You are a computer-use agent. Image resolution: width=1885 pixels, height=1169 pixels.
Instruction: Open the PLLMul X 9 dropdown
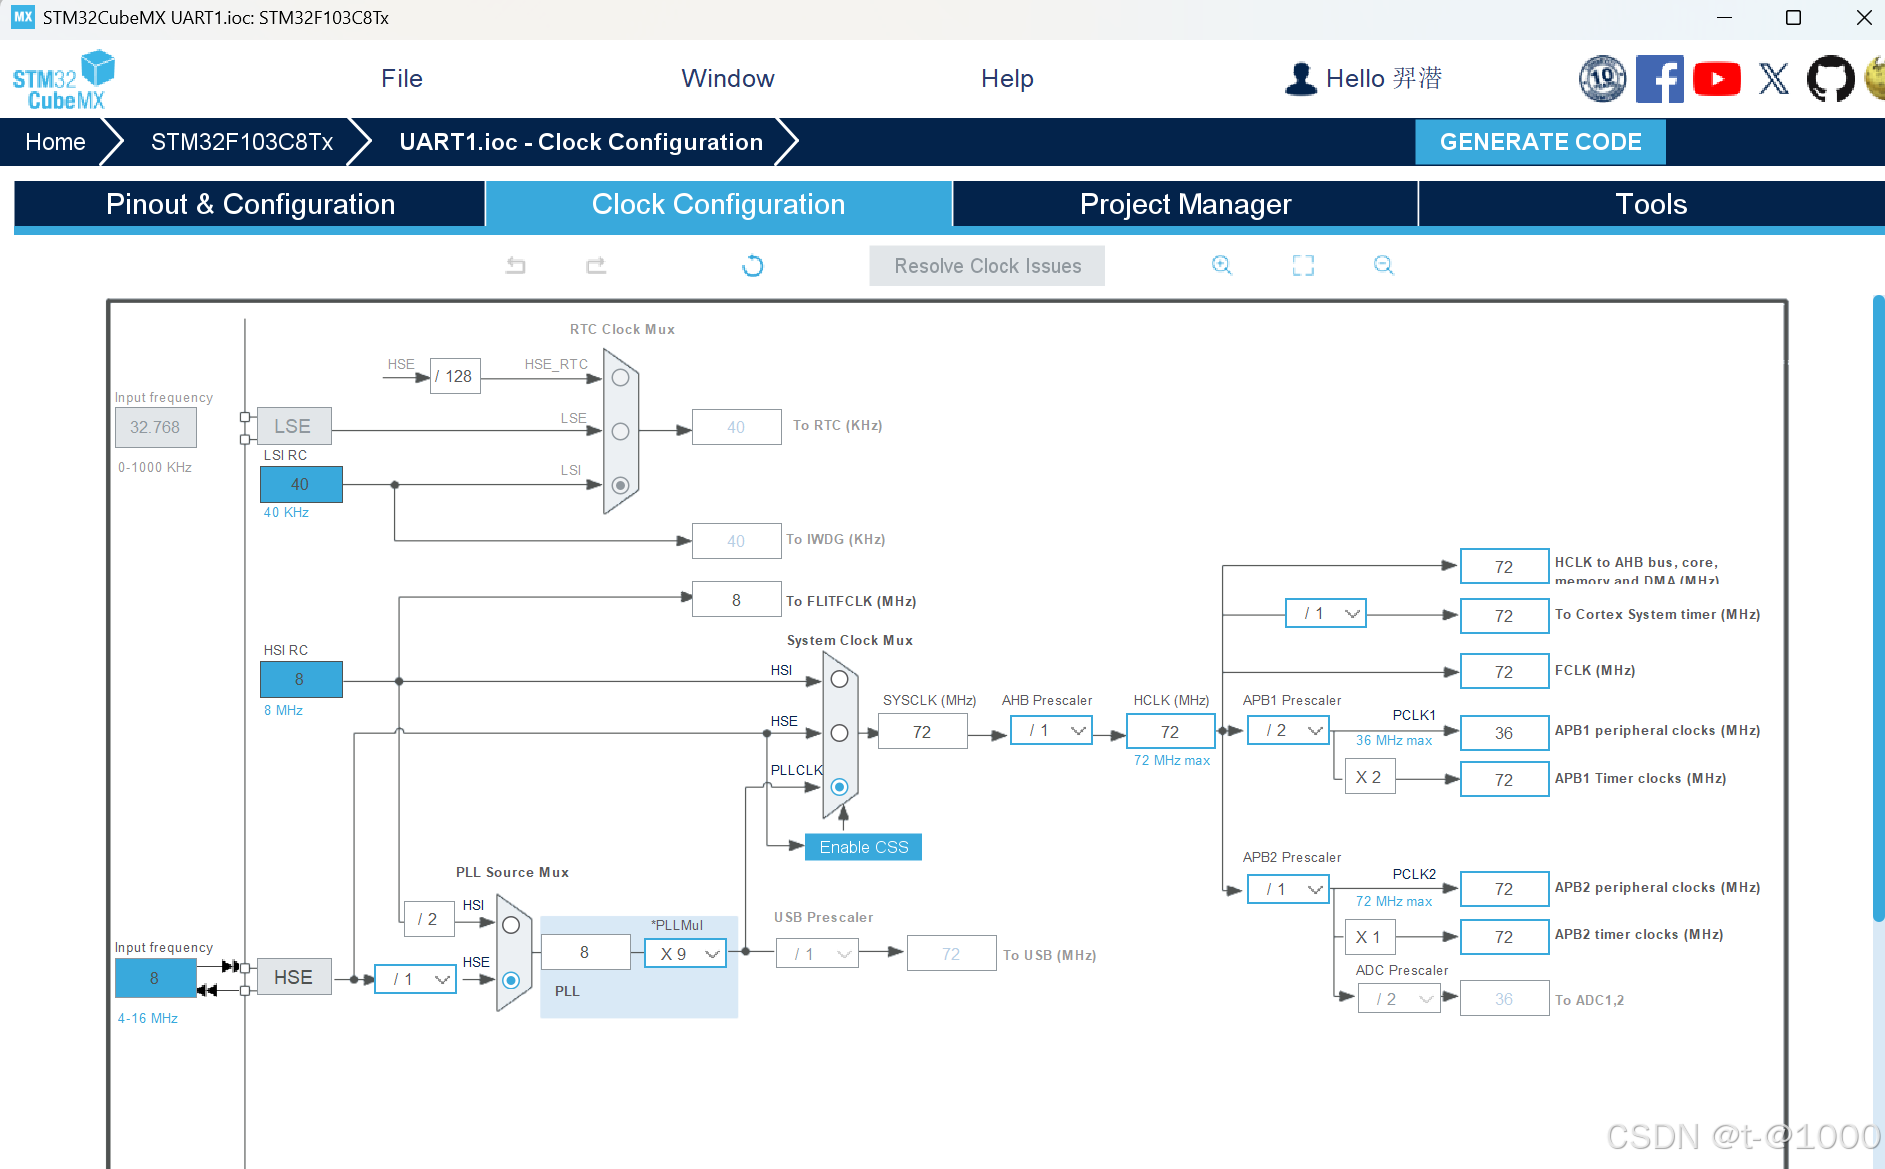pos(685,954)
